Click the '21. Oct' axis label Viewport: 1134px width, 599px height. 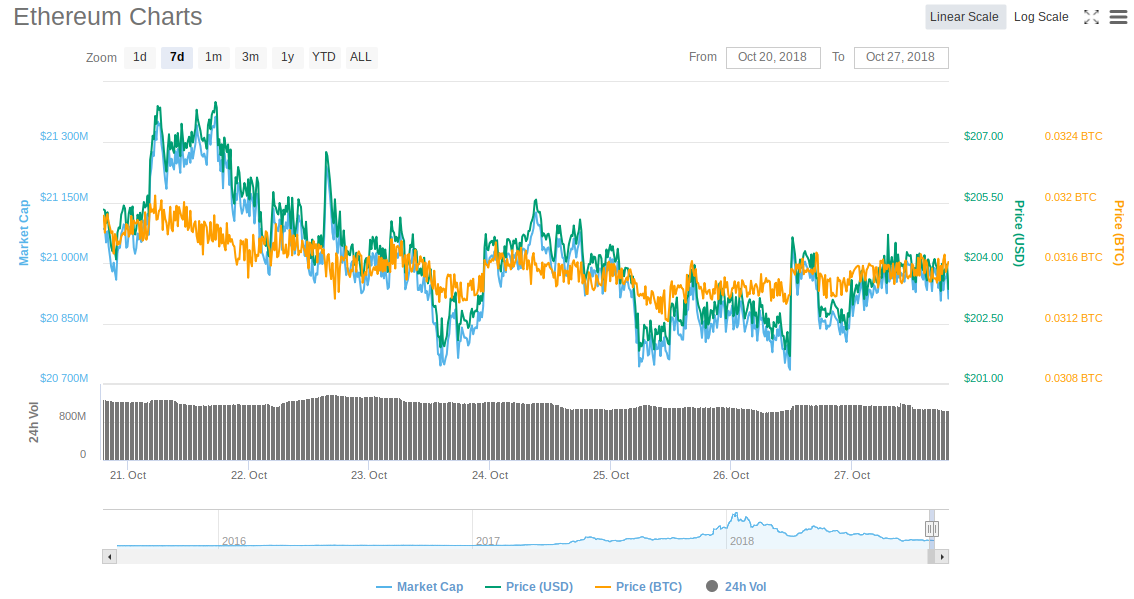click(128, 475)
